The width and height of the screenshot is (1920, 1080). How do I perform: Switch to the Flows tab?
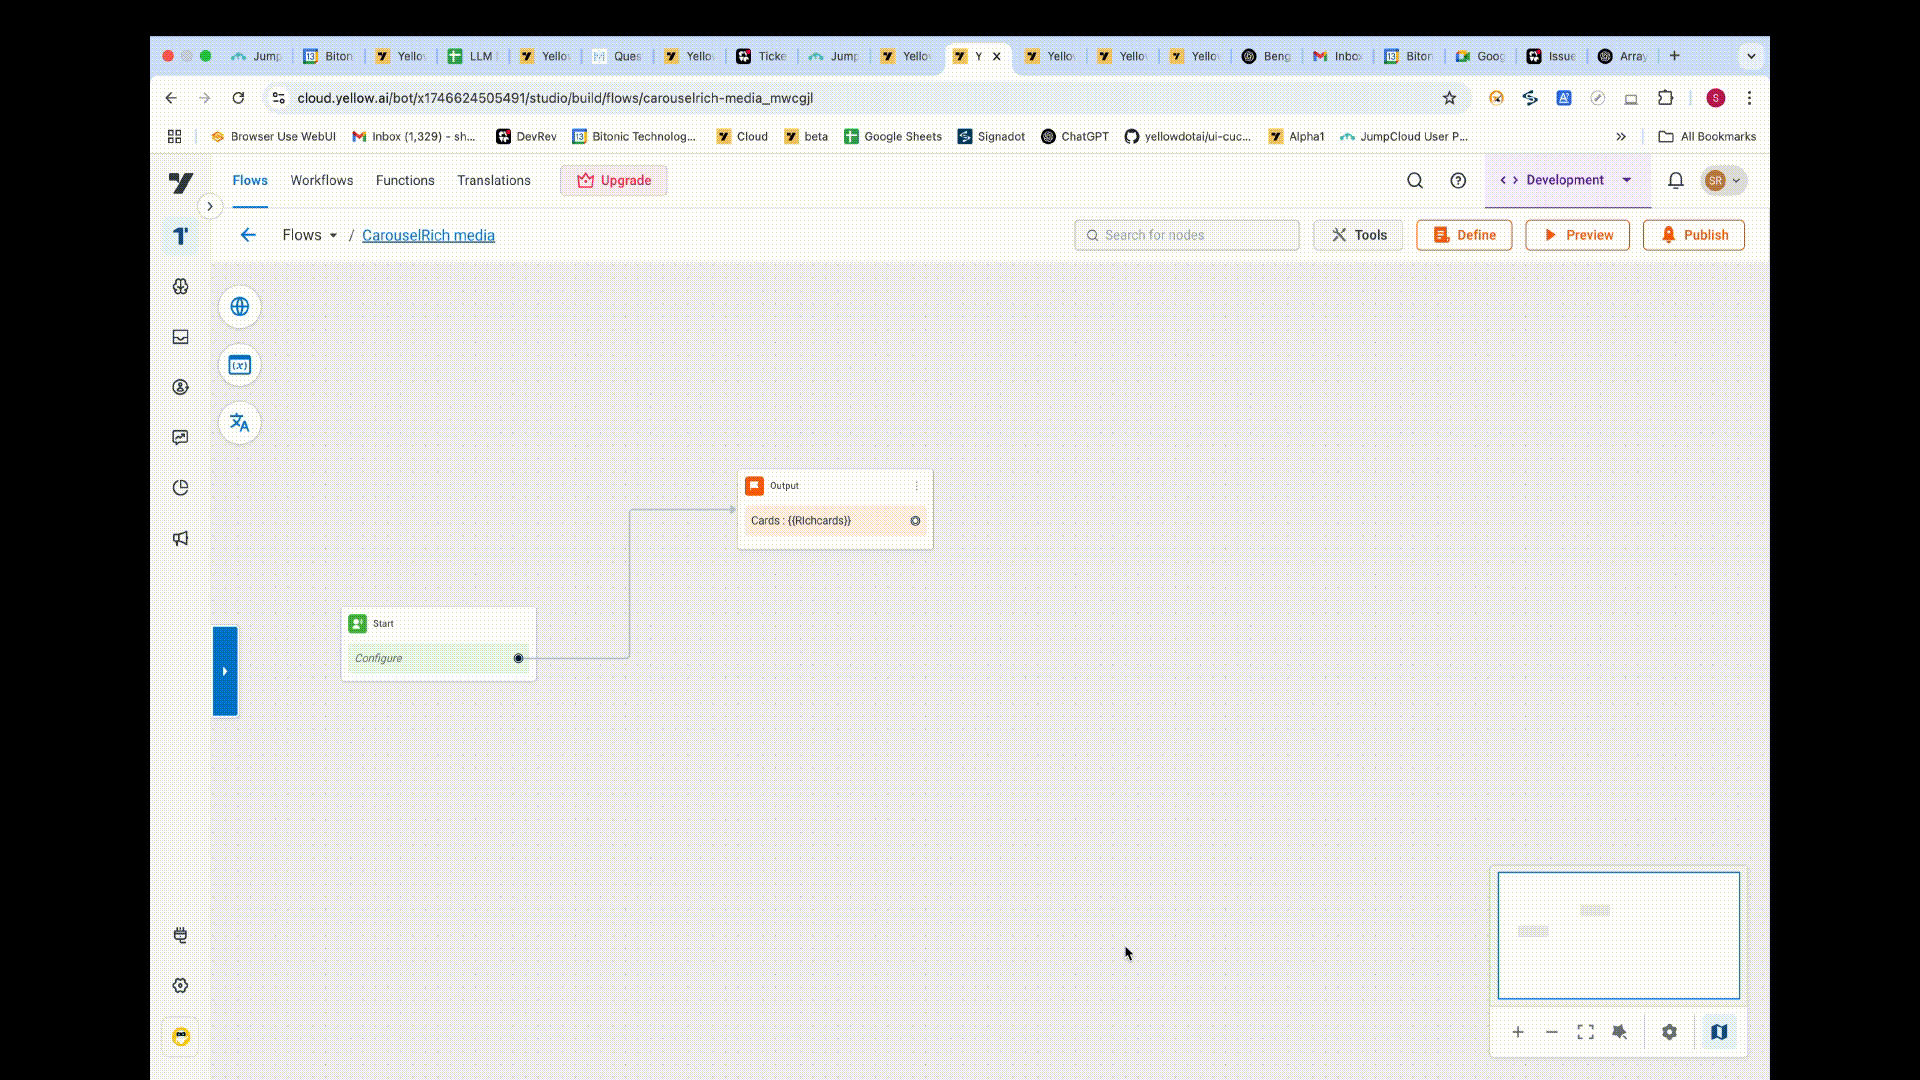(250, 181)
